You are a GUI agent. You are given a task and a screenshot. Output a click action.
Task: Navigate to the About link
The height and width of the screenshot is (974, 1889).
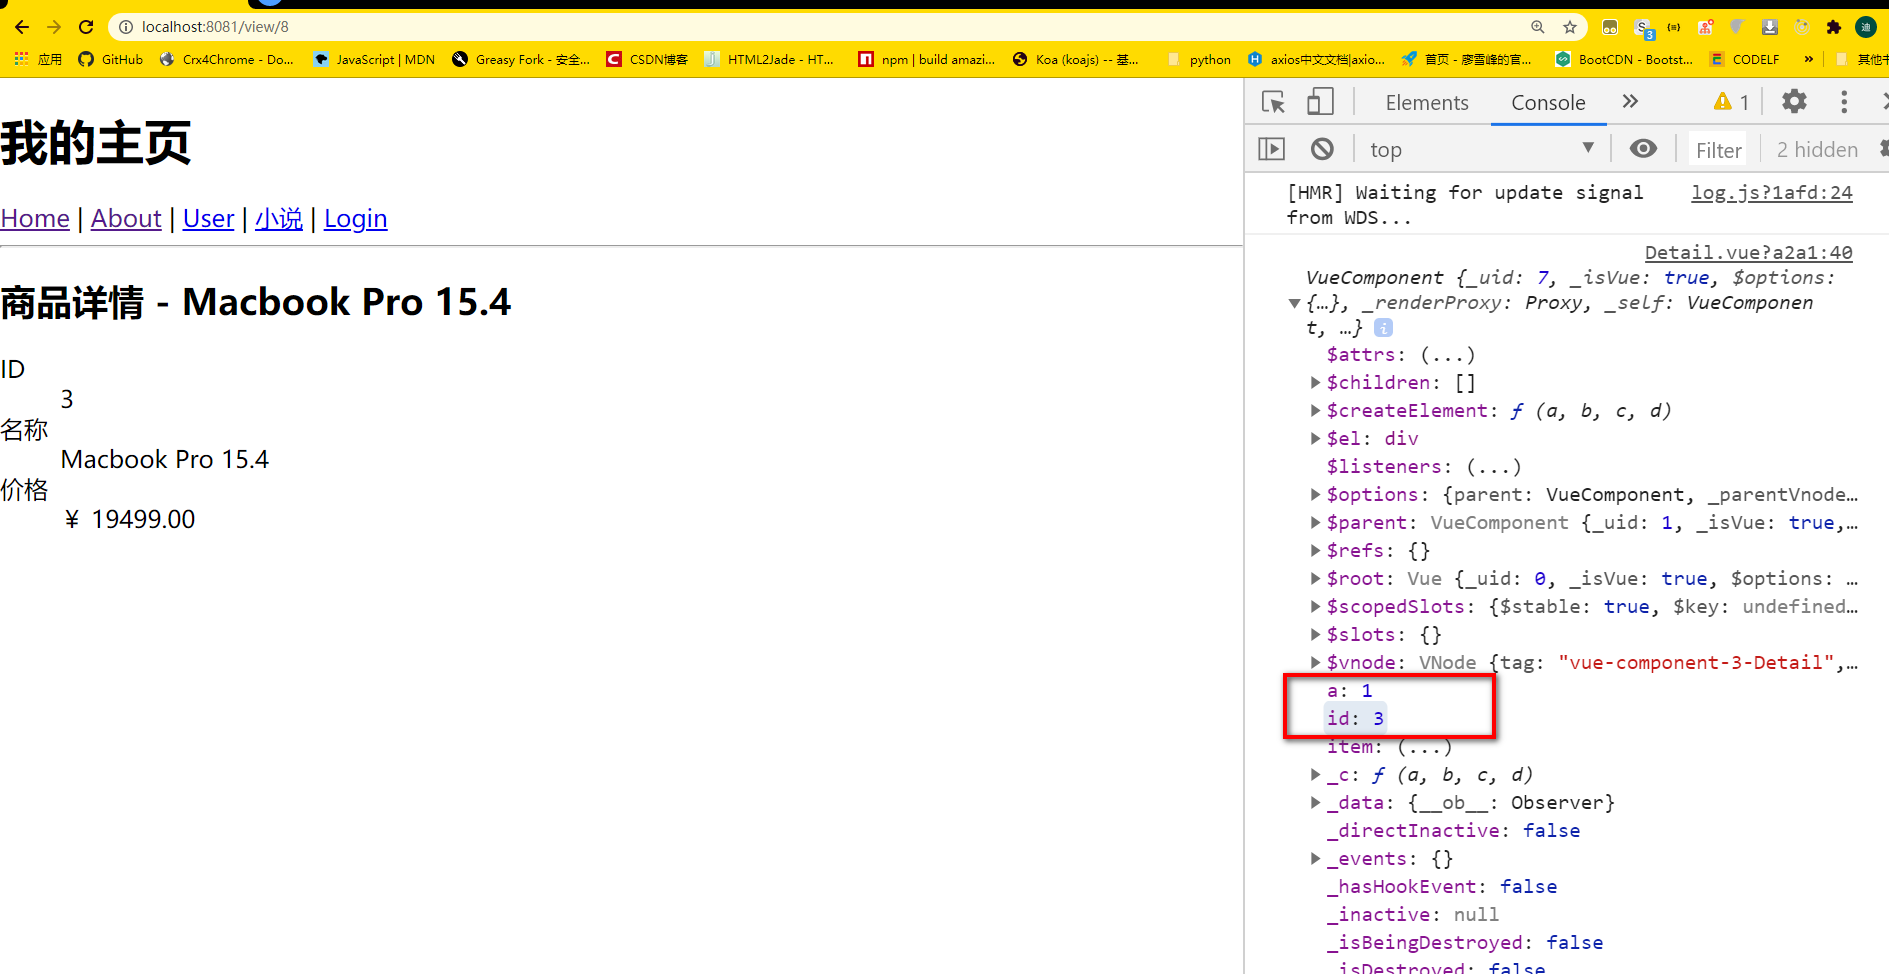[x=126, y=218]
